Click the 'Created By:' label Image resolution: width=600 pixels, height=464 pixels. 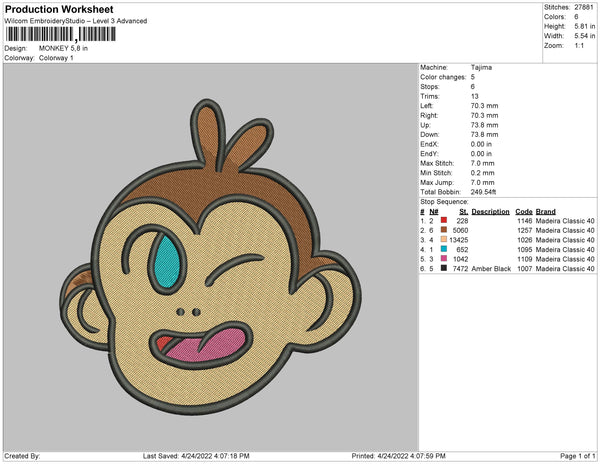tap(22, 456)
